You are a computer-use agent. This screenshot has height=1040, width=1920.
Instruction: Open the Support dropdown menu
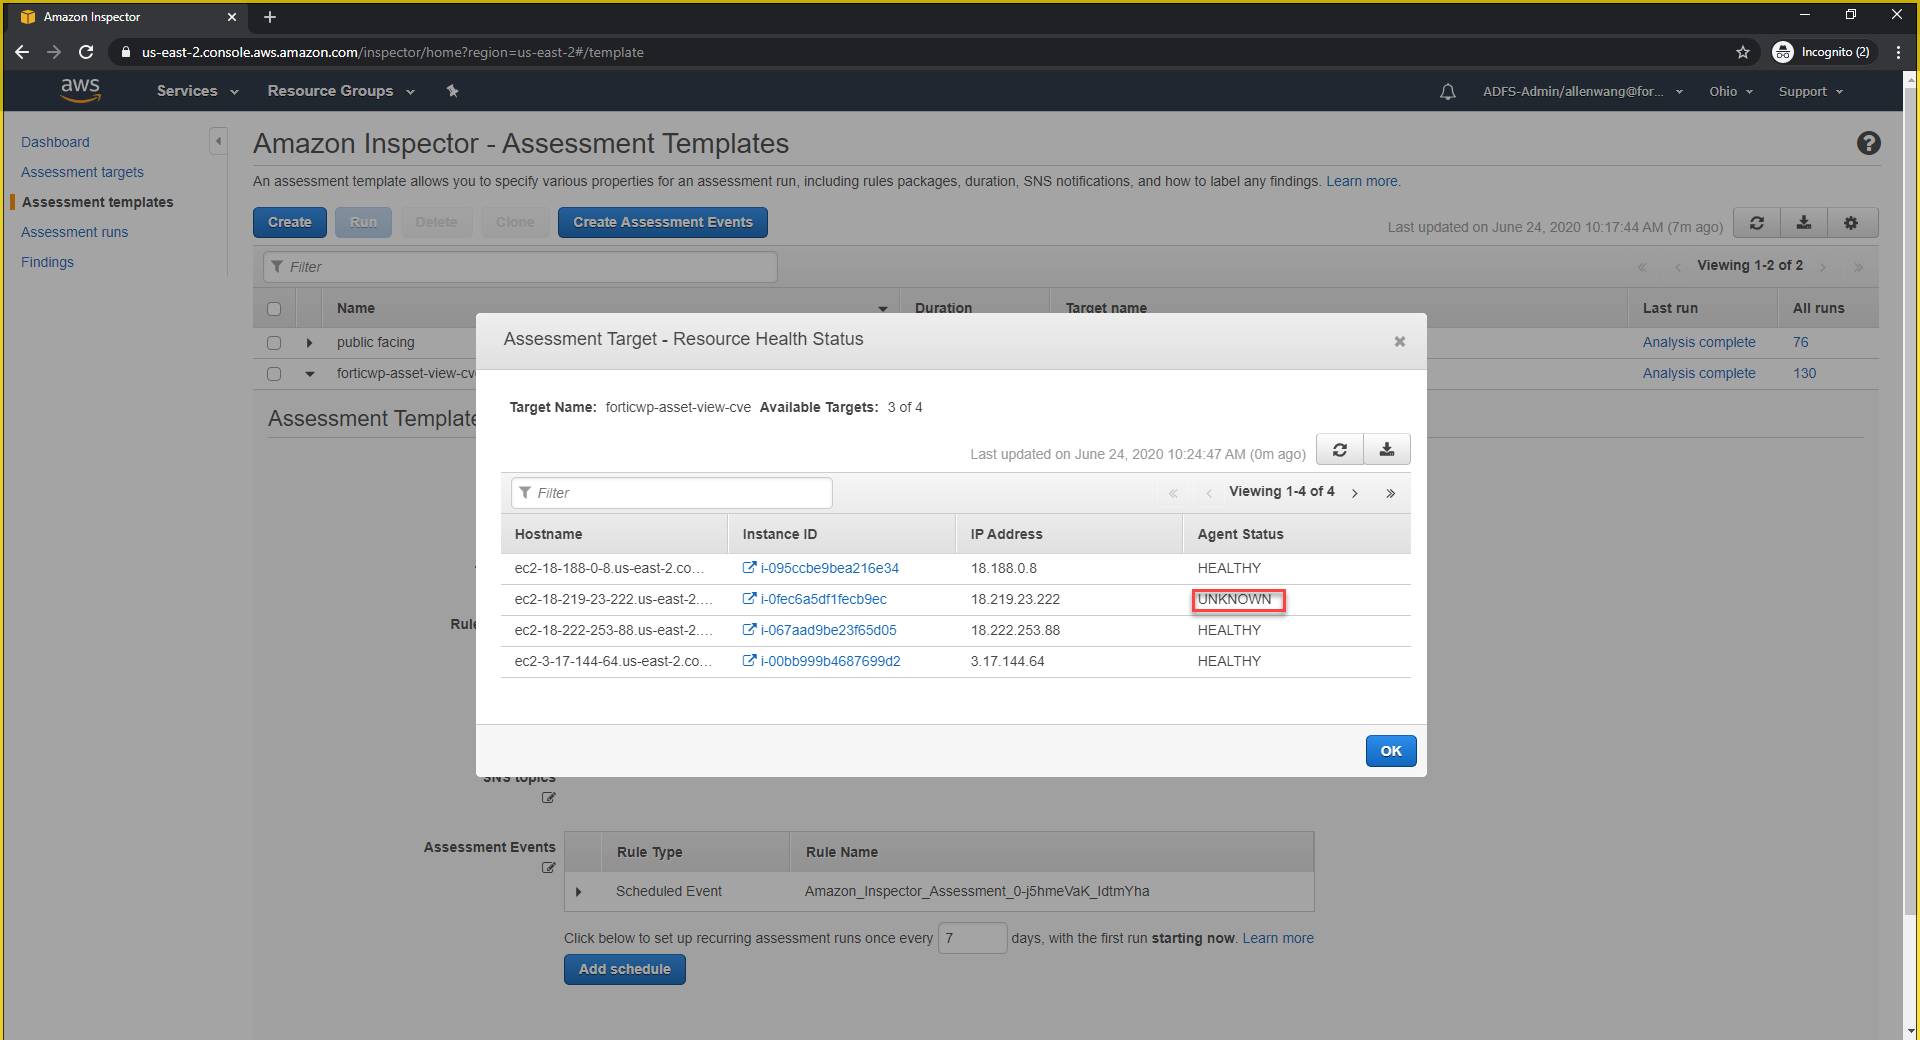(x=1810, y=91)
